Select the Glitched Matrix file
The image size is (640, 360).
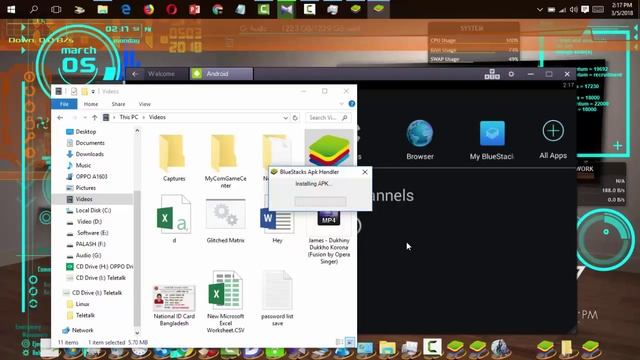pyautogui.click(x=226, y=220)
